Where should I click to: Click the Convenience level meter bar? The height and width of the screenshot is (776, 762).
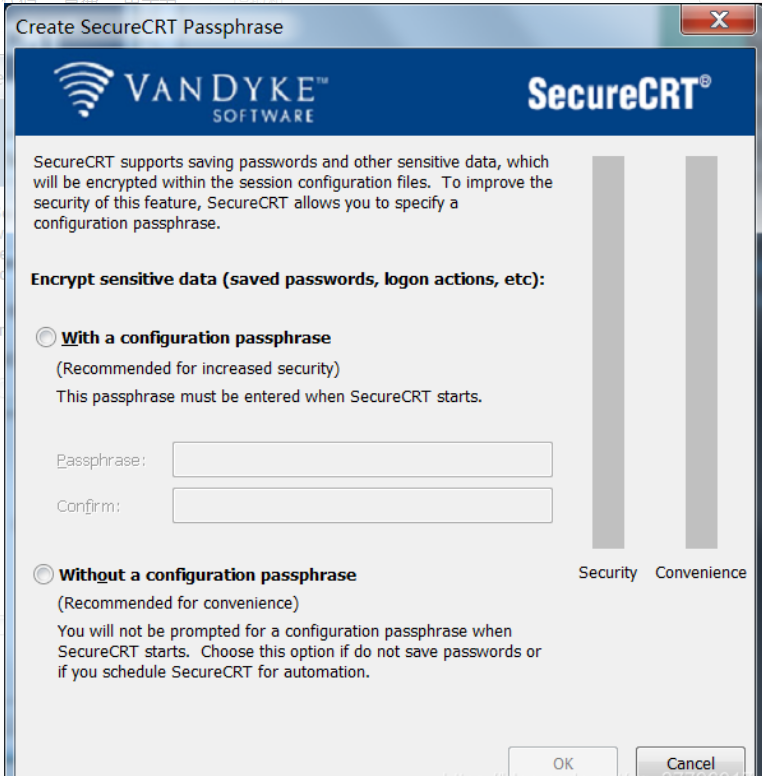(701, 351)
